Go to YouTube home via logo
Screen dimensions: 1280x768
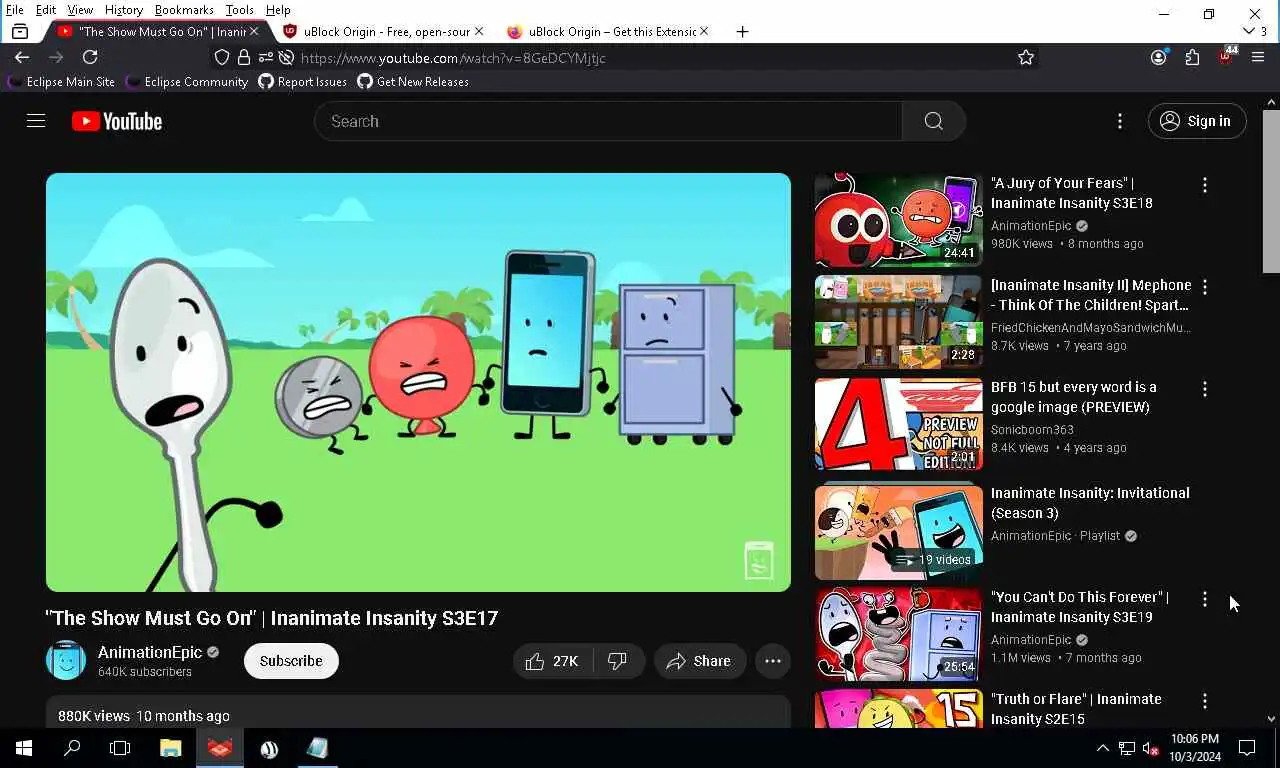coord(117,121)
